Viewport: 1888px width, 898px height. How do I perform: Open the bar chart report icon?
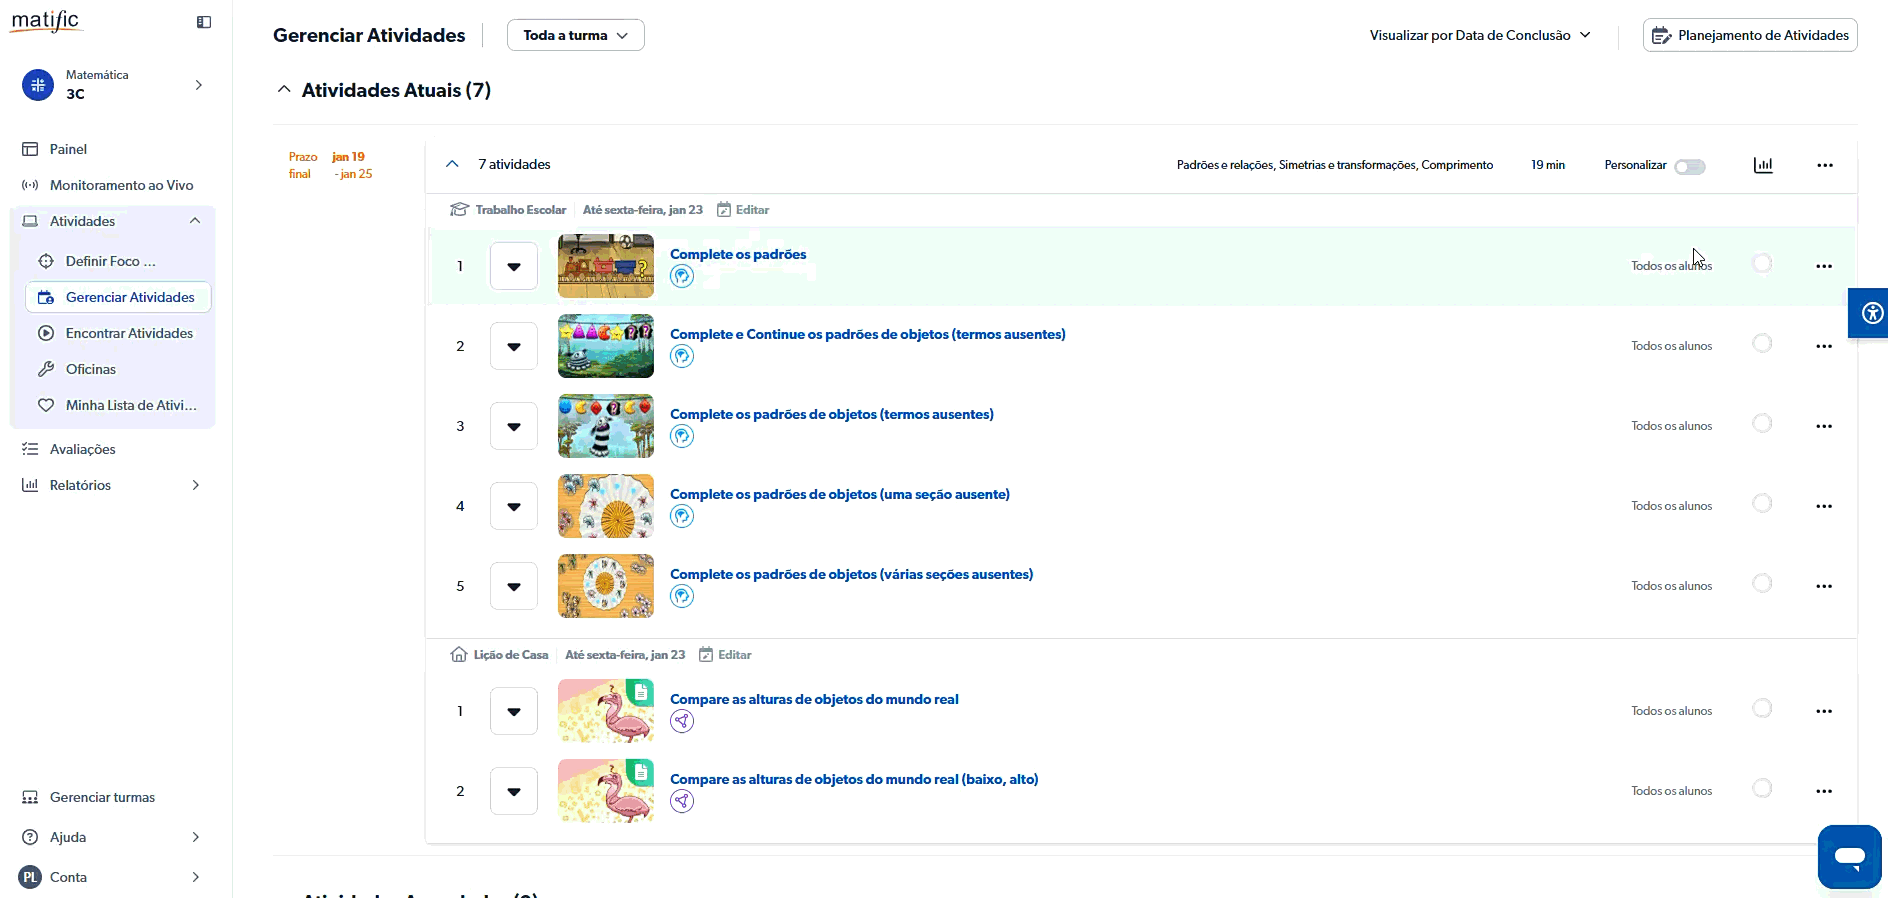tap(1763, 165)
